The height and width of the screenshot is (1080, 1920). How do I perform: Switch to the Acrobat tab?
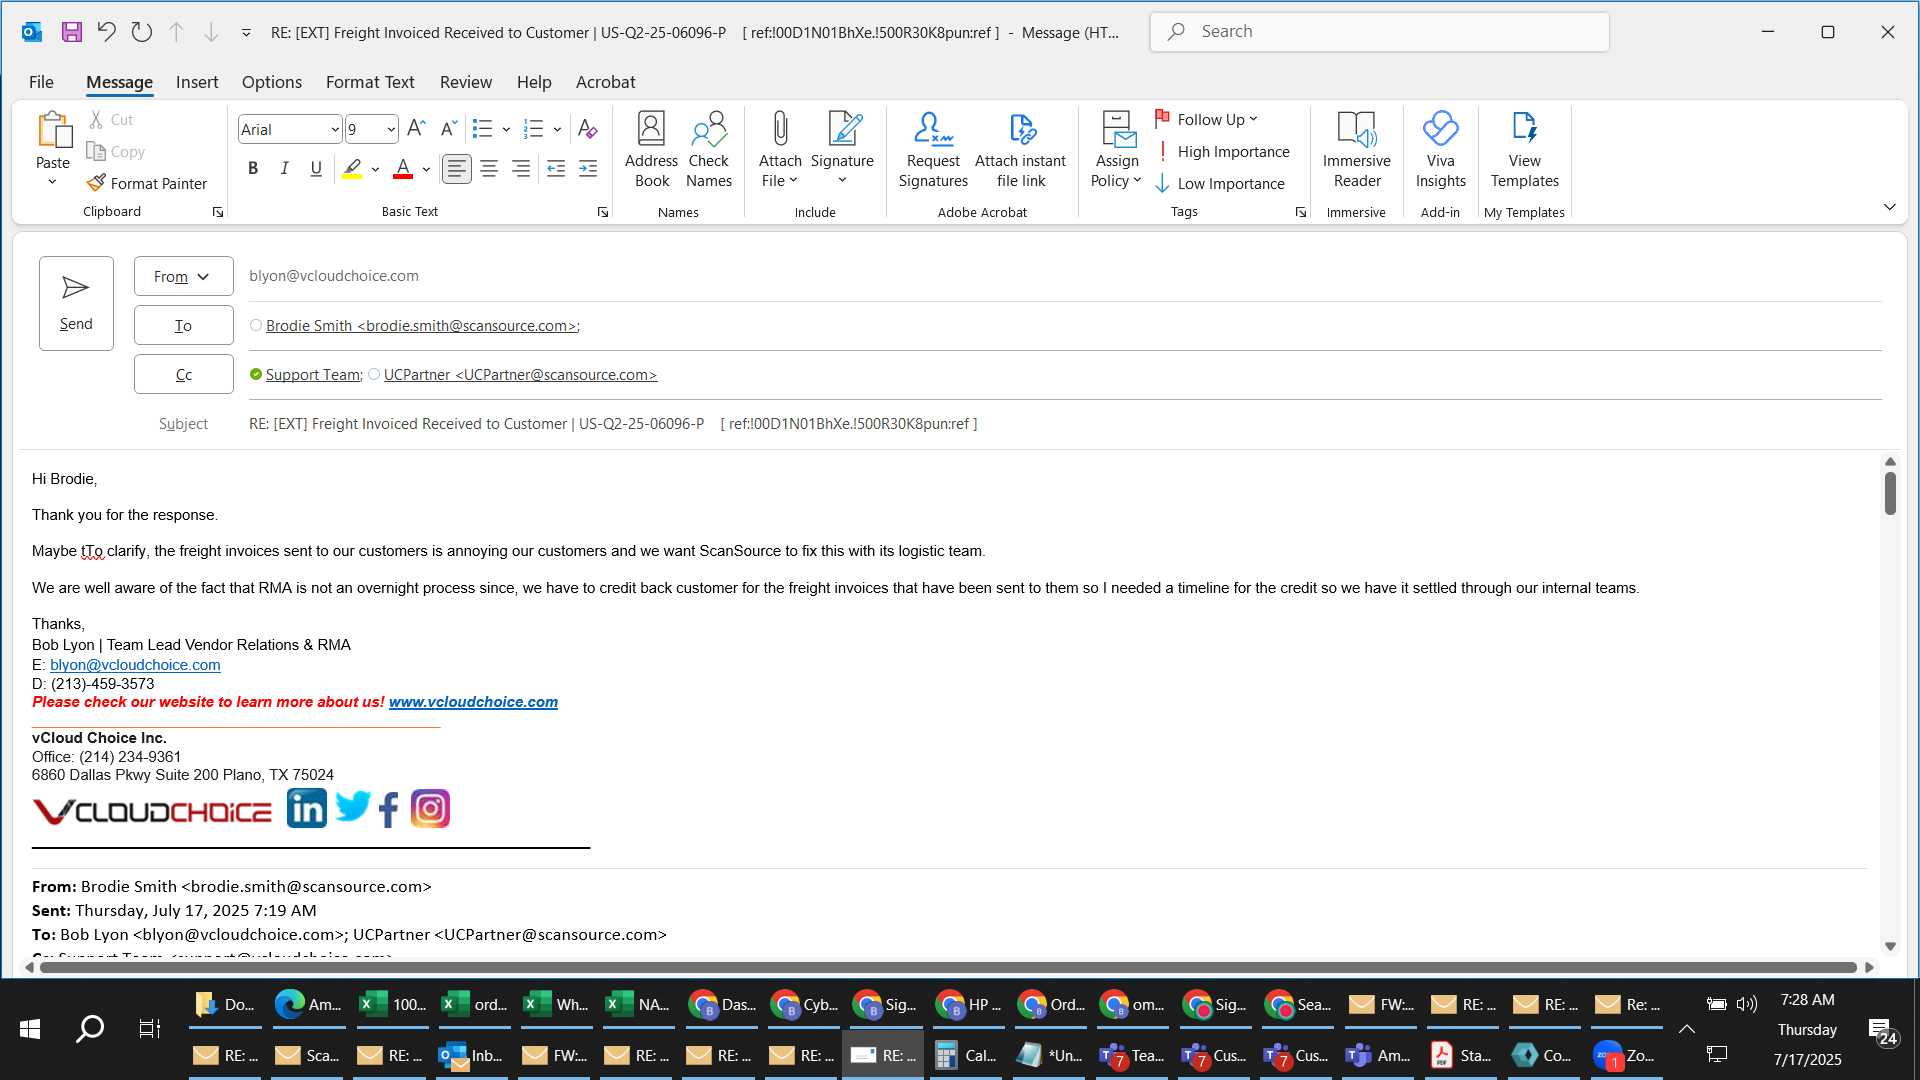[x=605, y=82]
